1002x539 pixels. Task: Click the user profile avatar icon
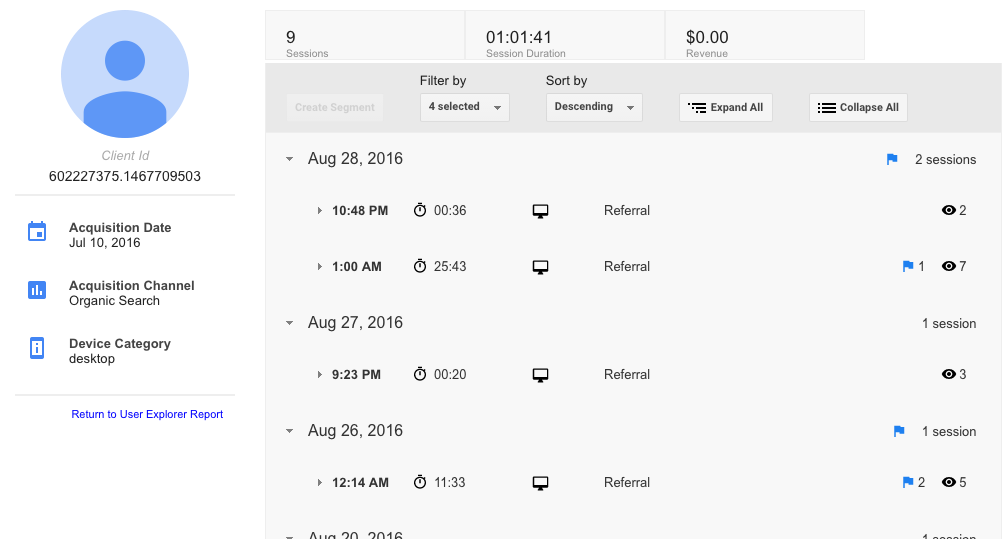(x=125, y=76)
